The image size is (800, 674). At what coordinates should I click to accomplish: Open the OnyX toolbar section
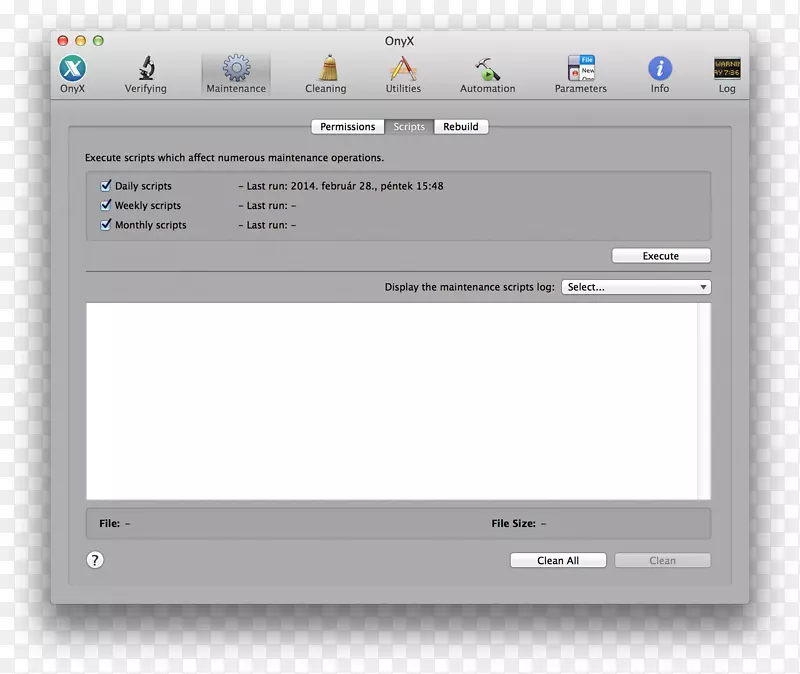72,74
